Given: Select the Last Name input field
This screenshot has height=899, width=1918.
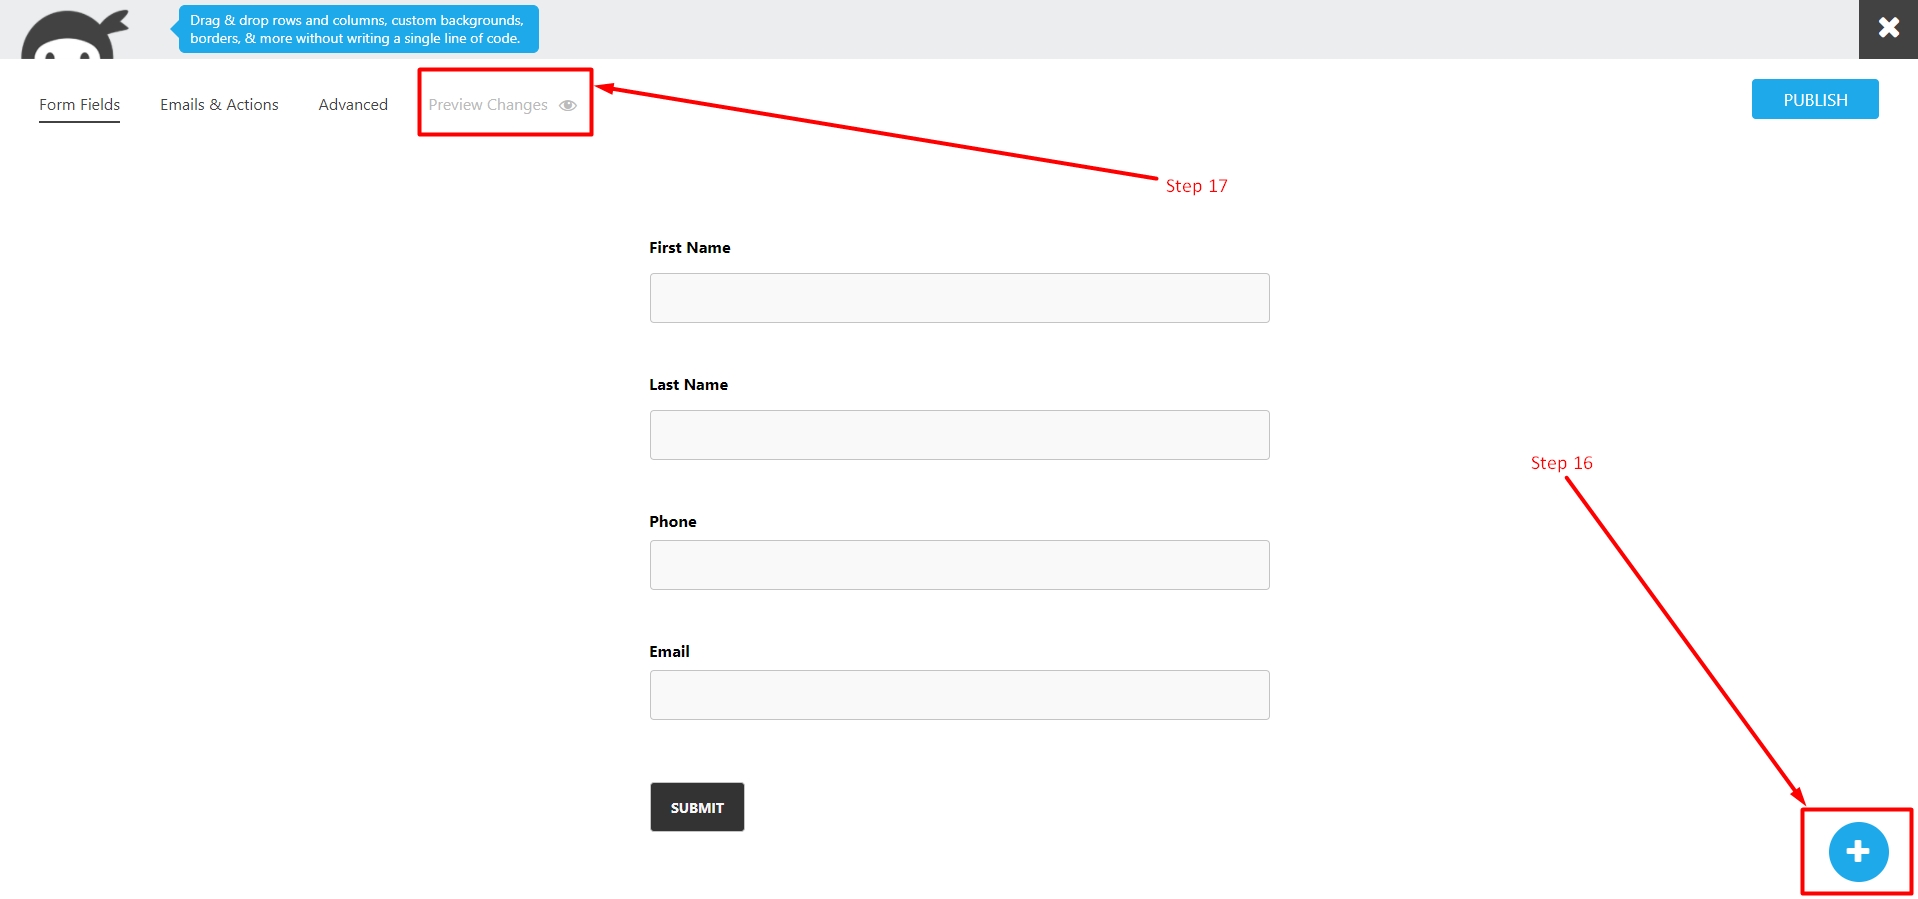Looking at the screenshot, I should [960, 435].
